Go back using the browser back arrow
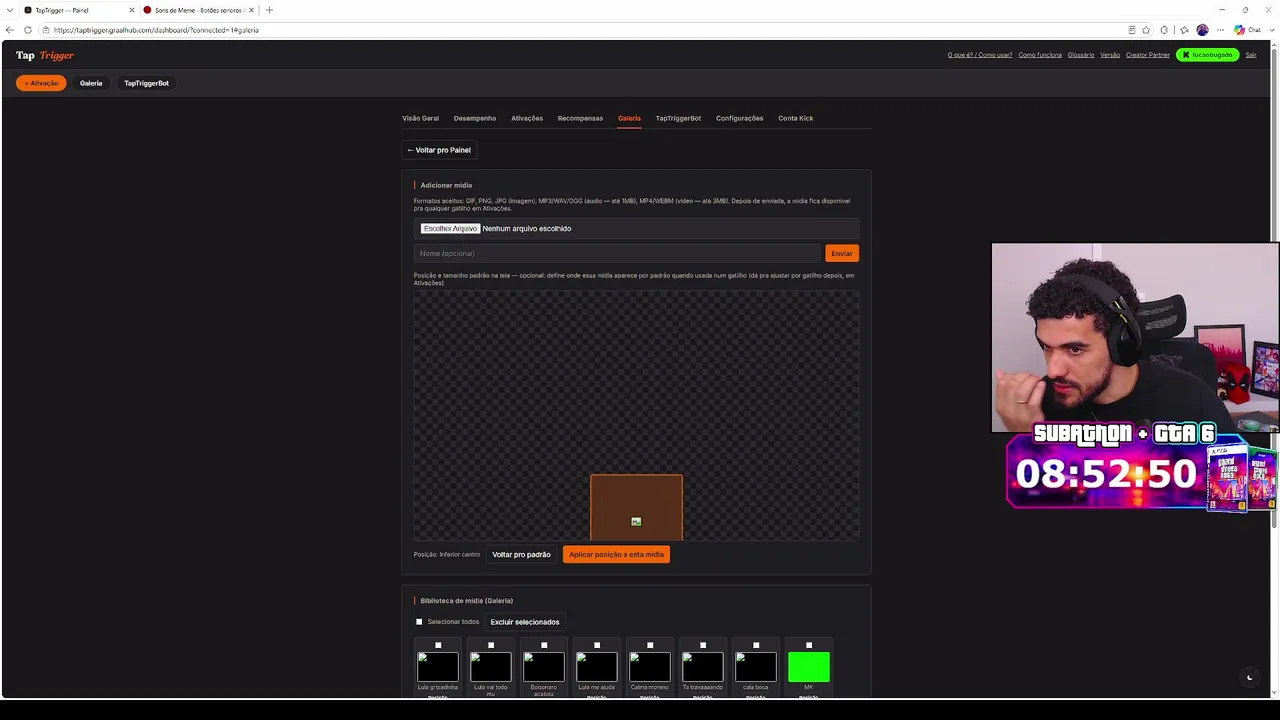Screen dimensions: 1280x720 tap(10, 30)
